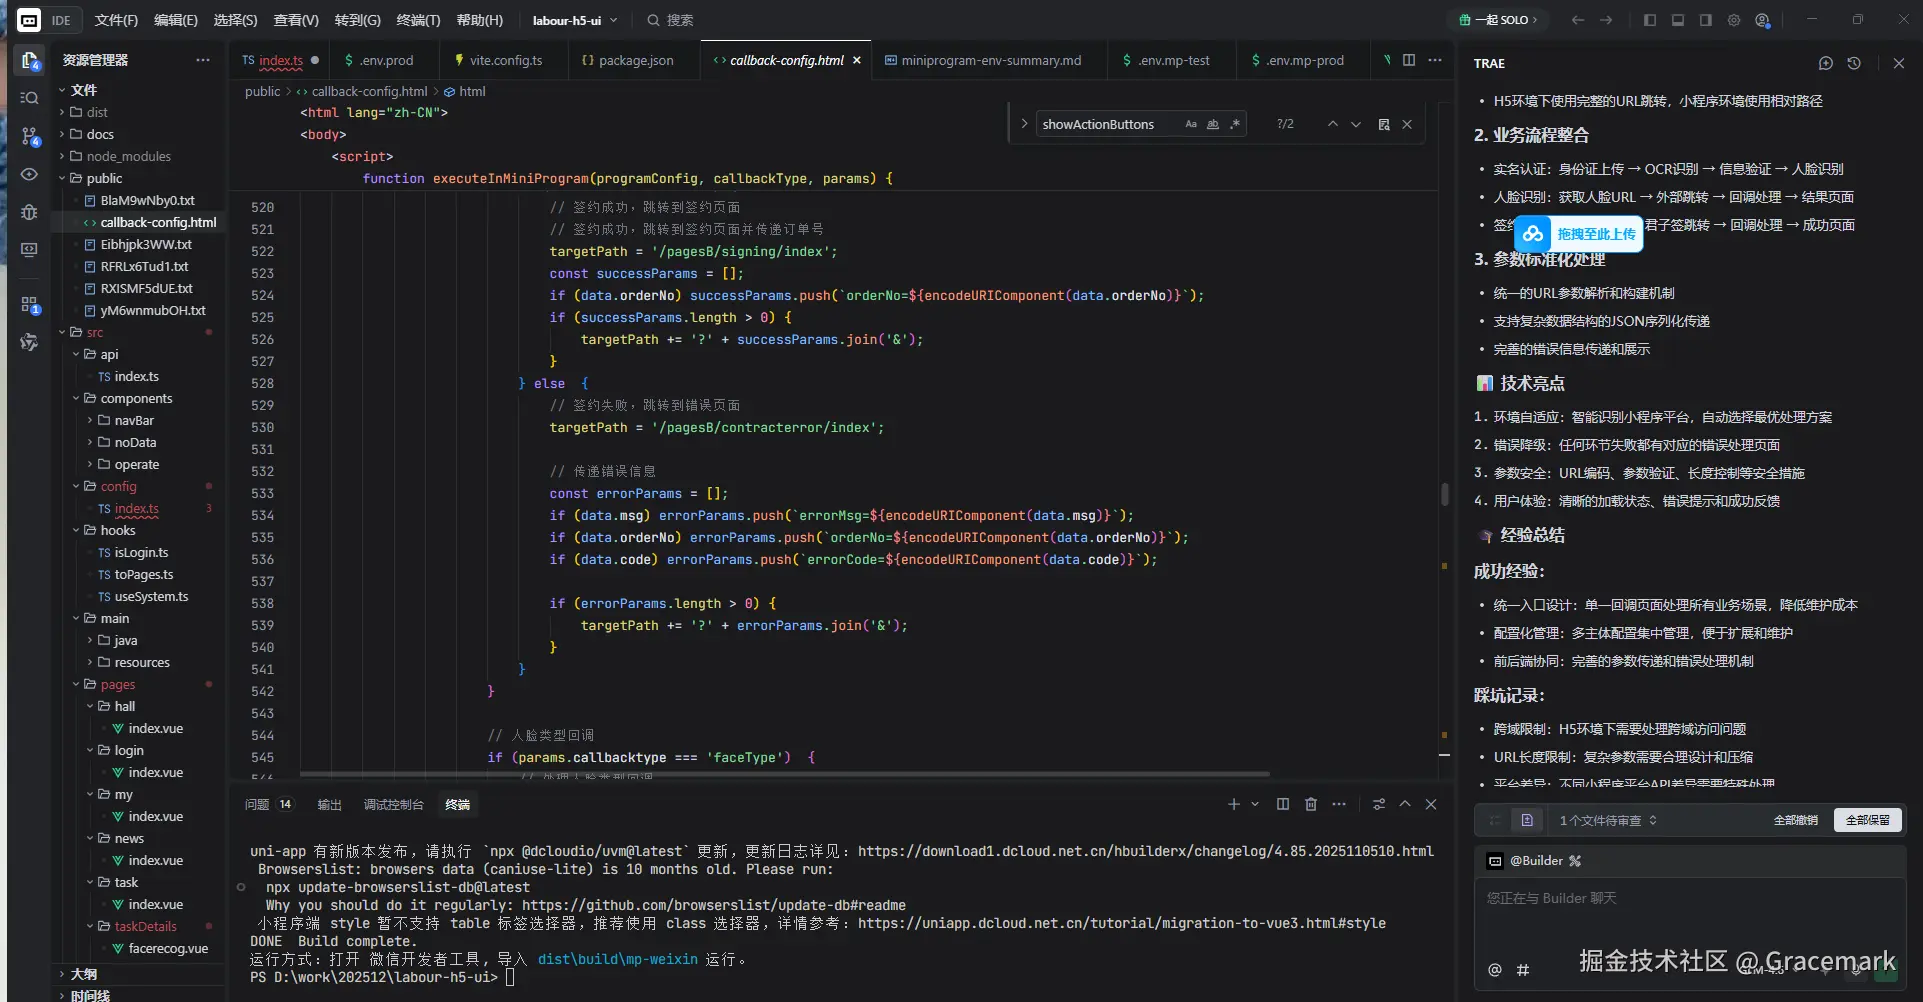The height and width of the screenshot is (1002, 1923).
Task: Open the 终端(T) menu
Action: 418,20
